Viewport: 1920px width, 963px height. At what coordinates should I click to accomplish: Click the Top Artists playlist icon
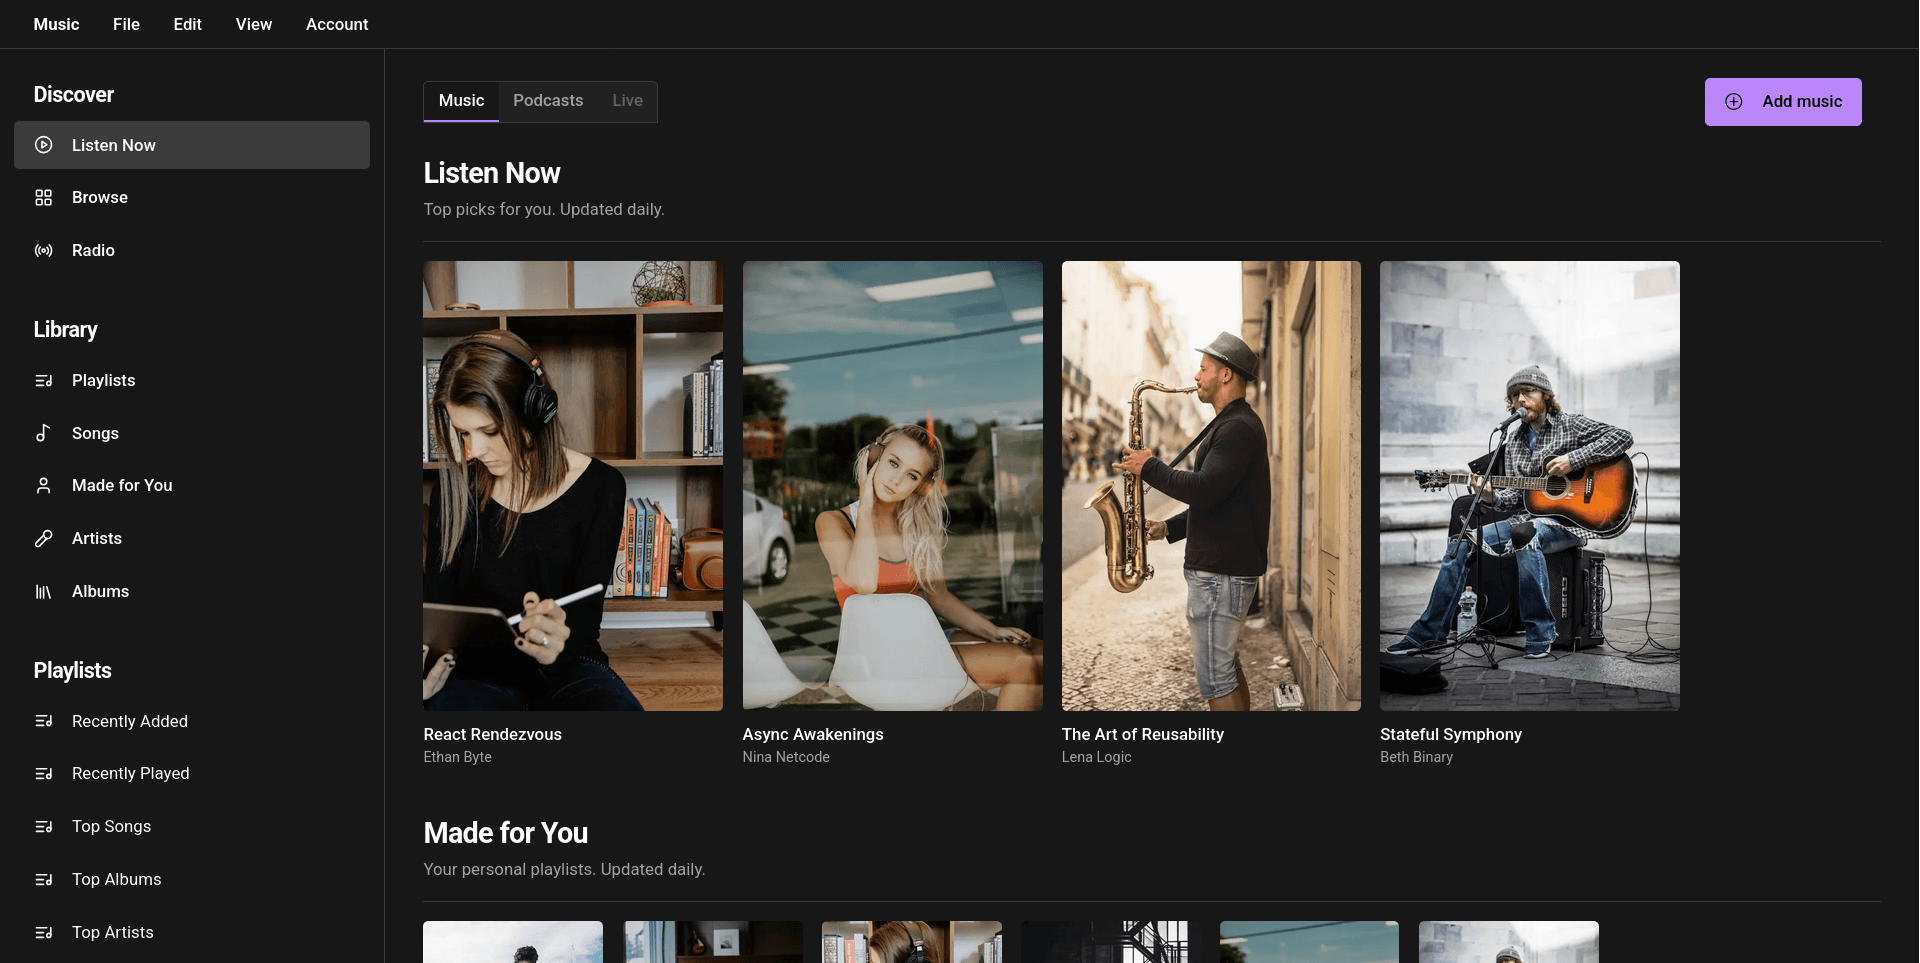(x=43, y=932)
